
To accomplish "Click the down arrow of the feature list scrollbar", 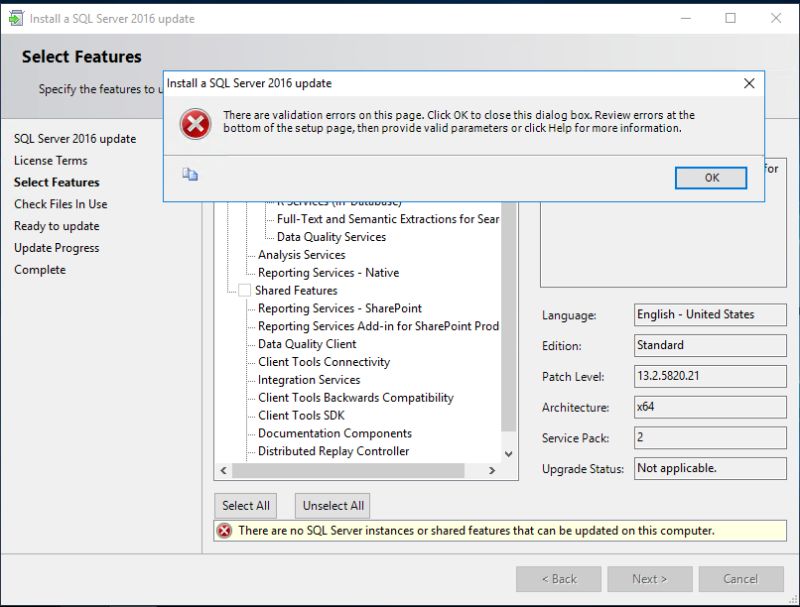I will point(507,453).
